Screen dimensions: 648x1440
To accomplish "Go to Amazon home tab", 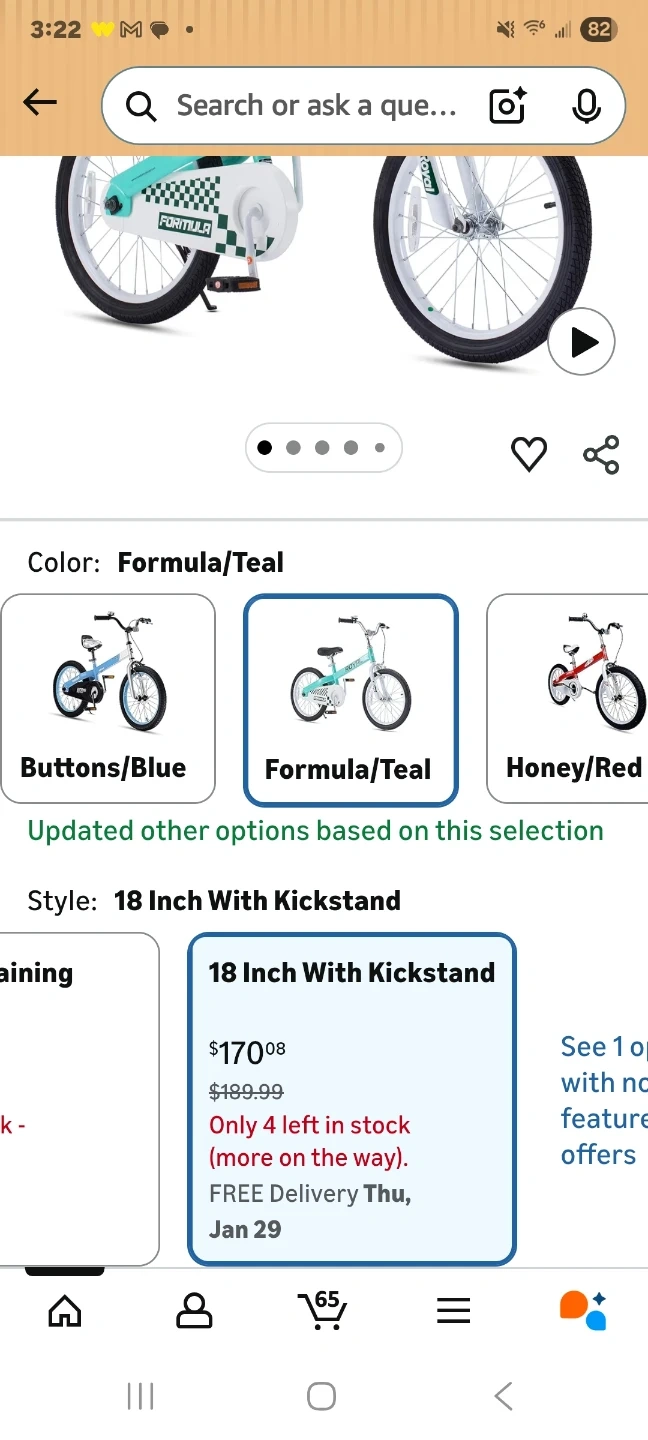I will click(65, 1310).
